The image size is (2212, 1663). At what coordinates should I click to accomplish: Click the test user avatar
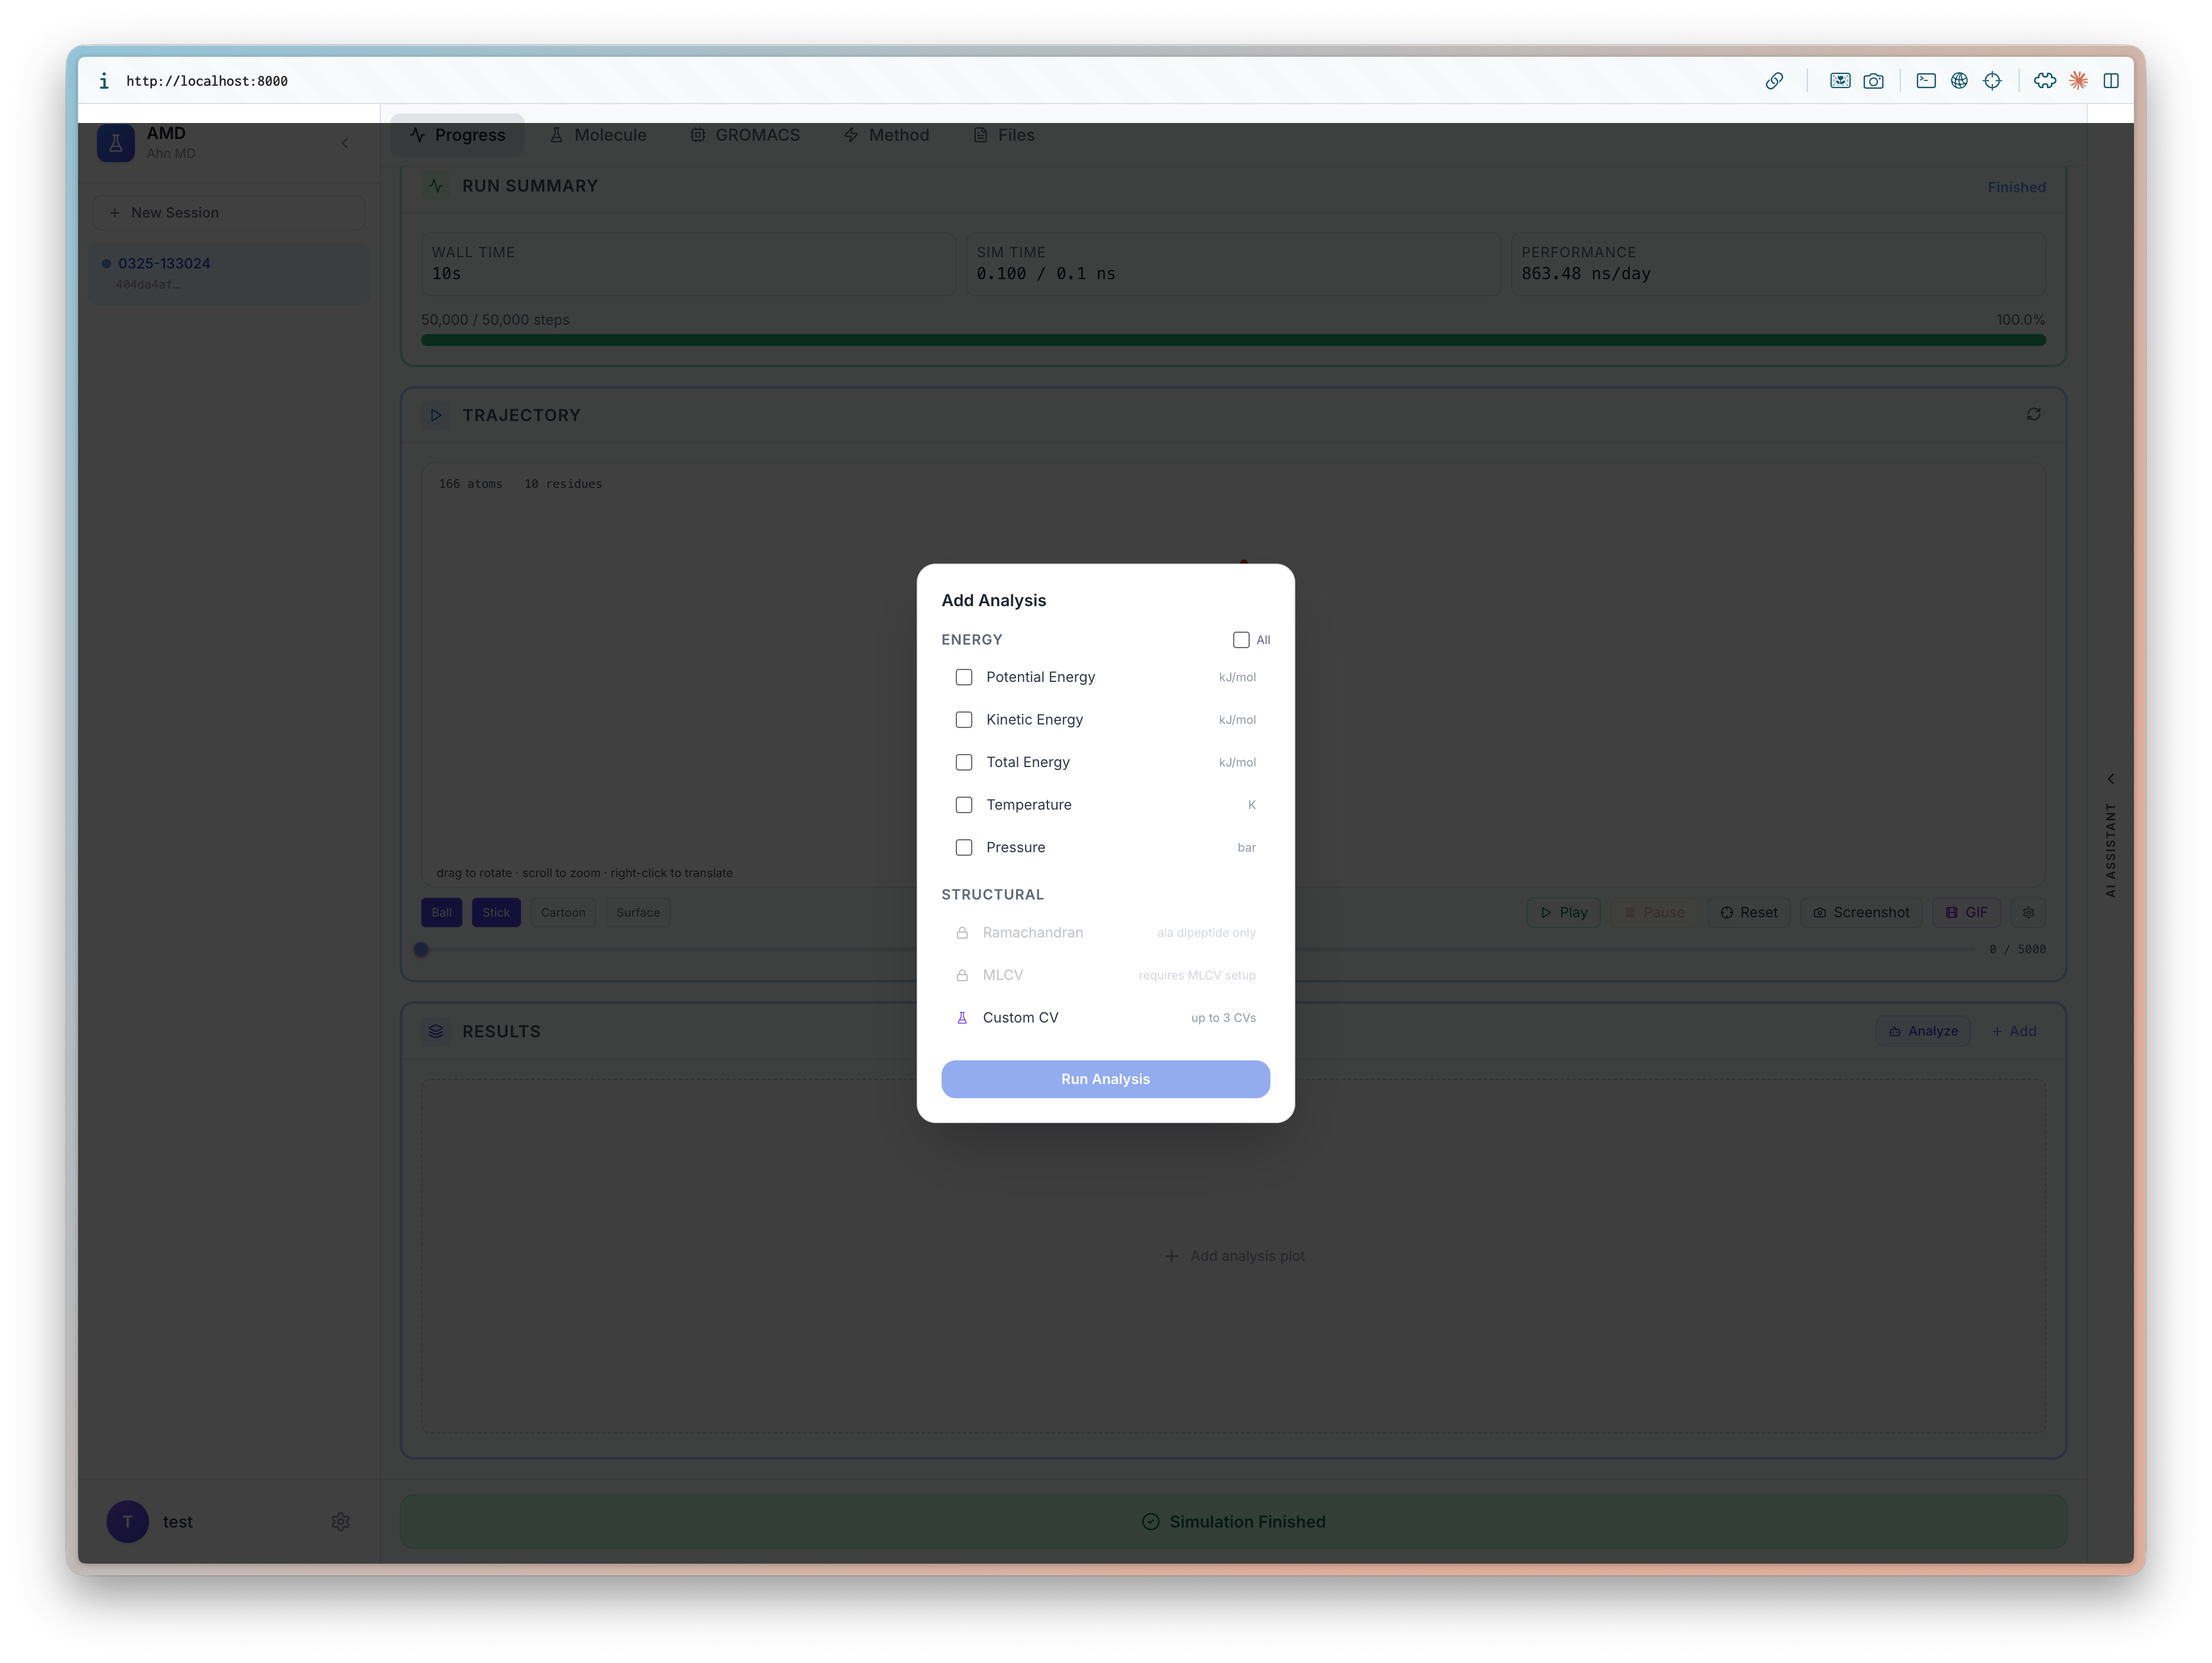(x=128, y=1521)
